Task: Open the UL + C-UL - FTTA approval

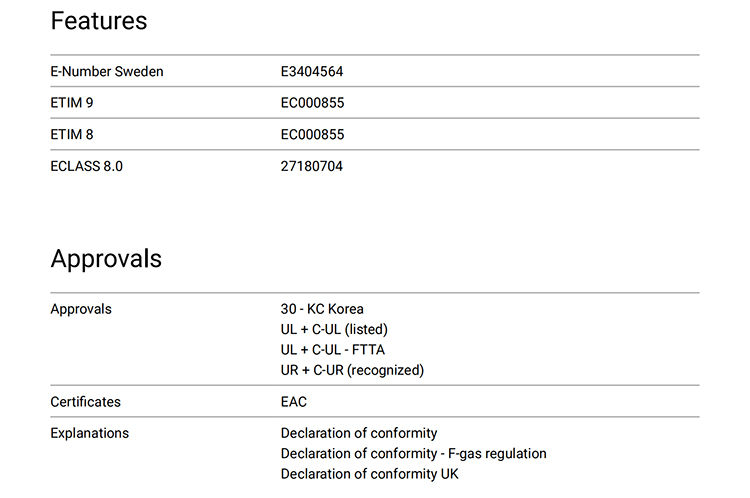Action: pos(332,350)
